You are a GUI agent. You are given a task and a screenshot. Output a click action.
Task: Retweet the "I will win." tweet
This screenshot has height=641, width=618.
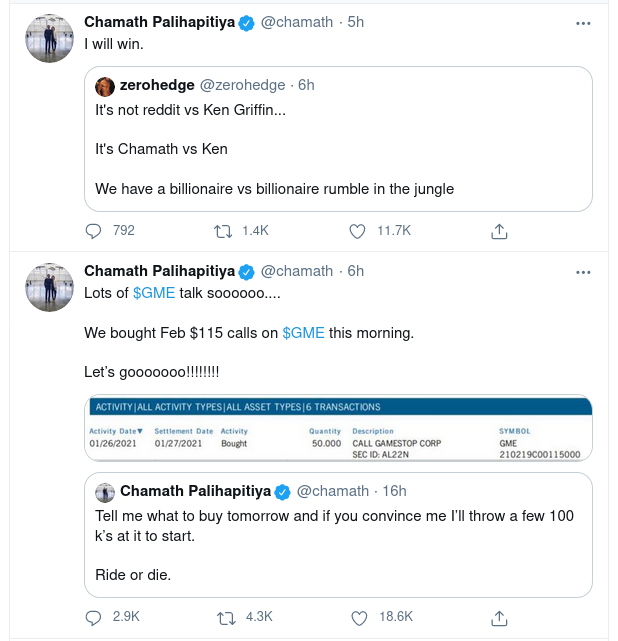225,231
